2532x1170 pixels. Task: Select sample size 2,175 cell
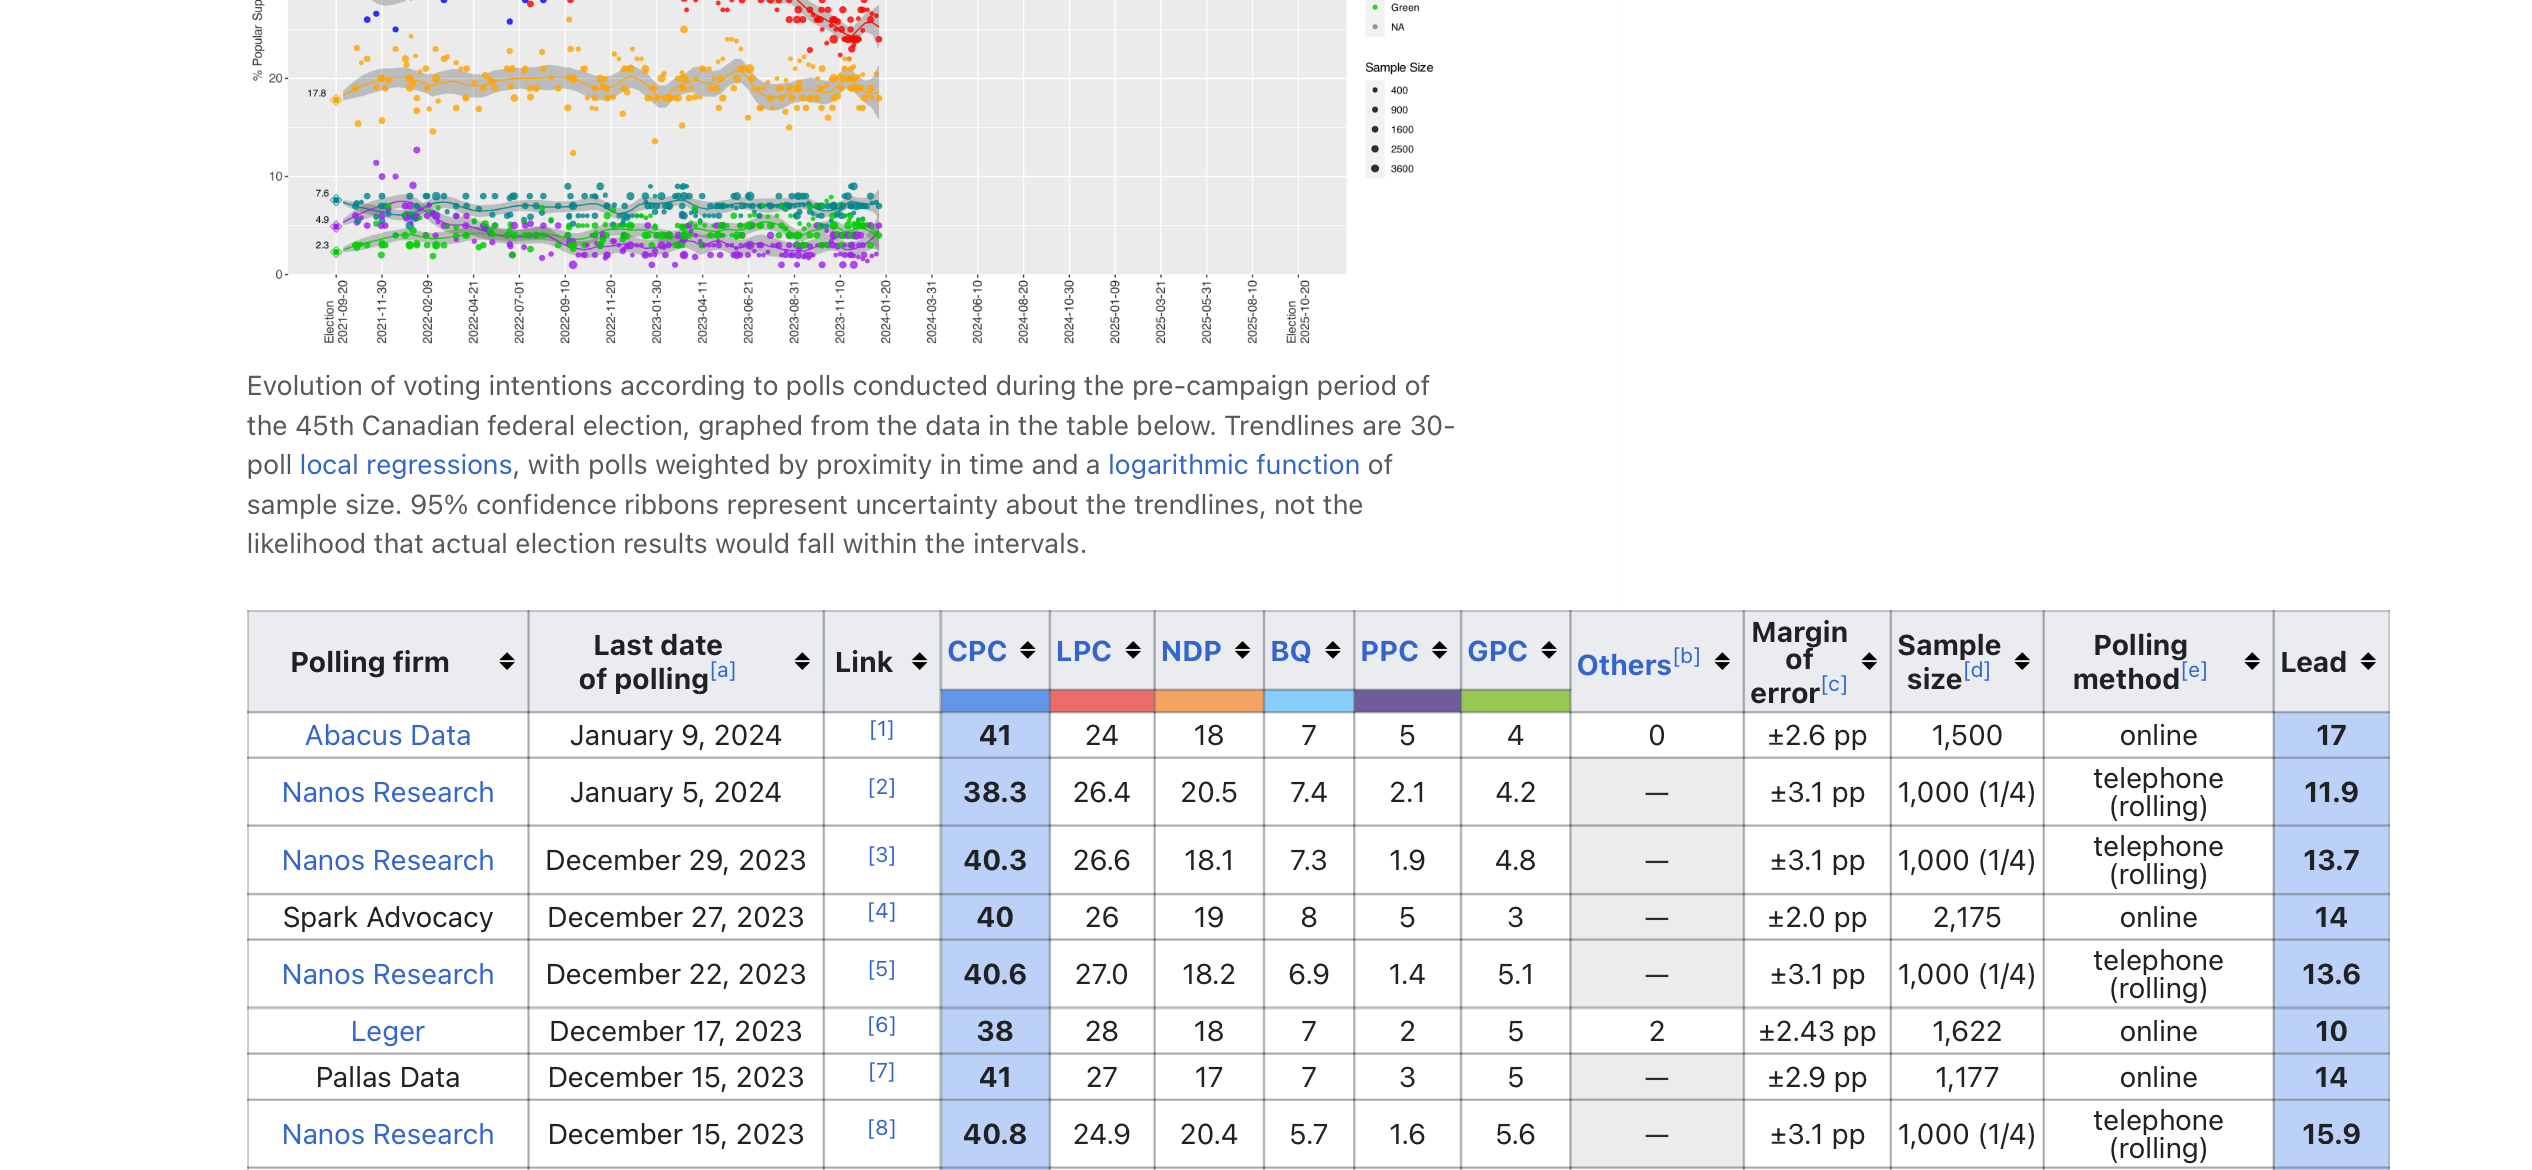coord(1967,917)
